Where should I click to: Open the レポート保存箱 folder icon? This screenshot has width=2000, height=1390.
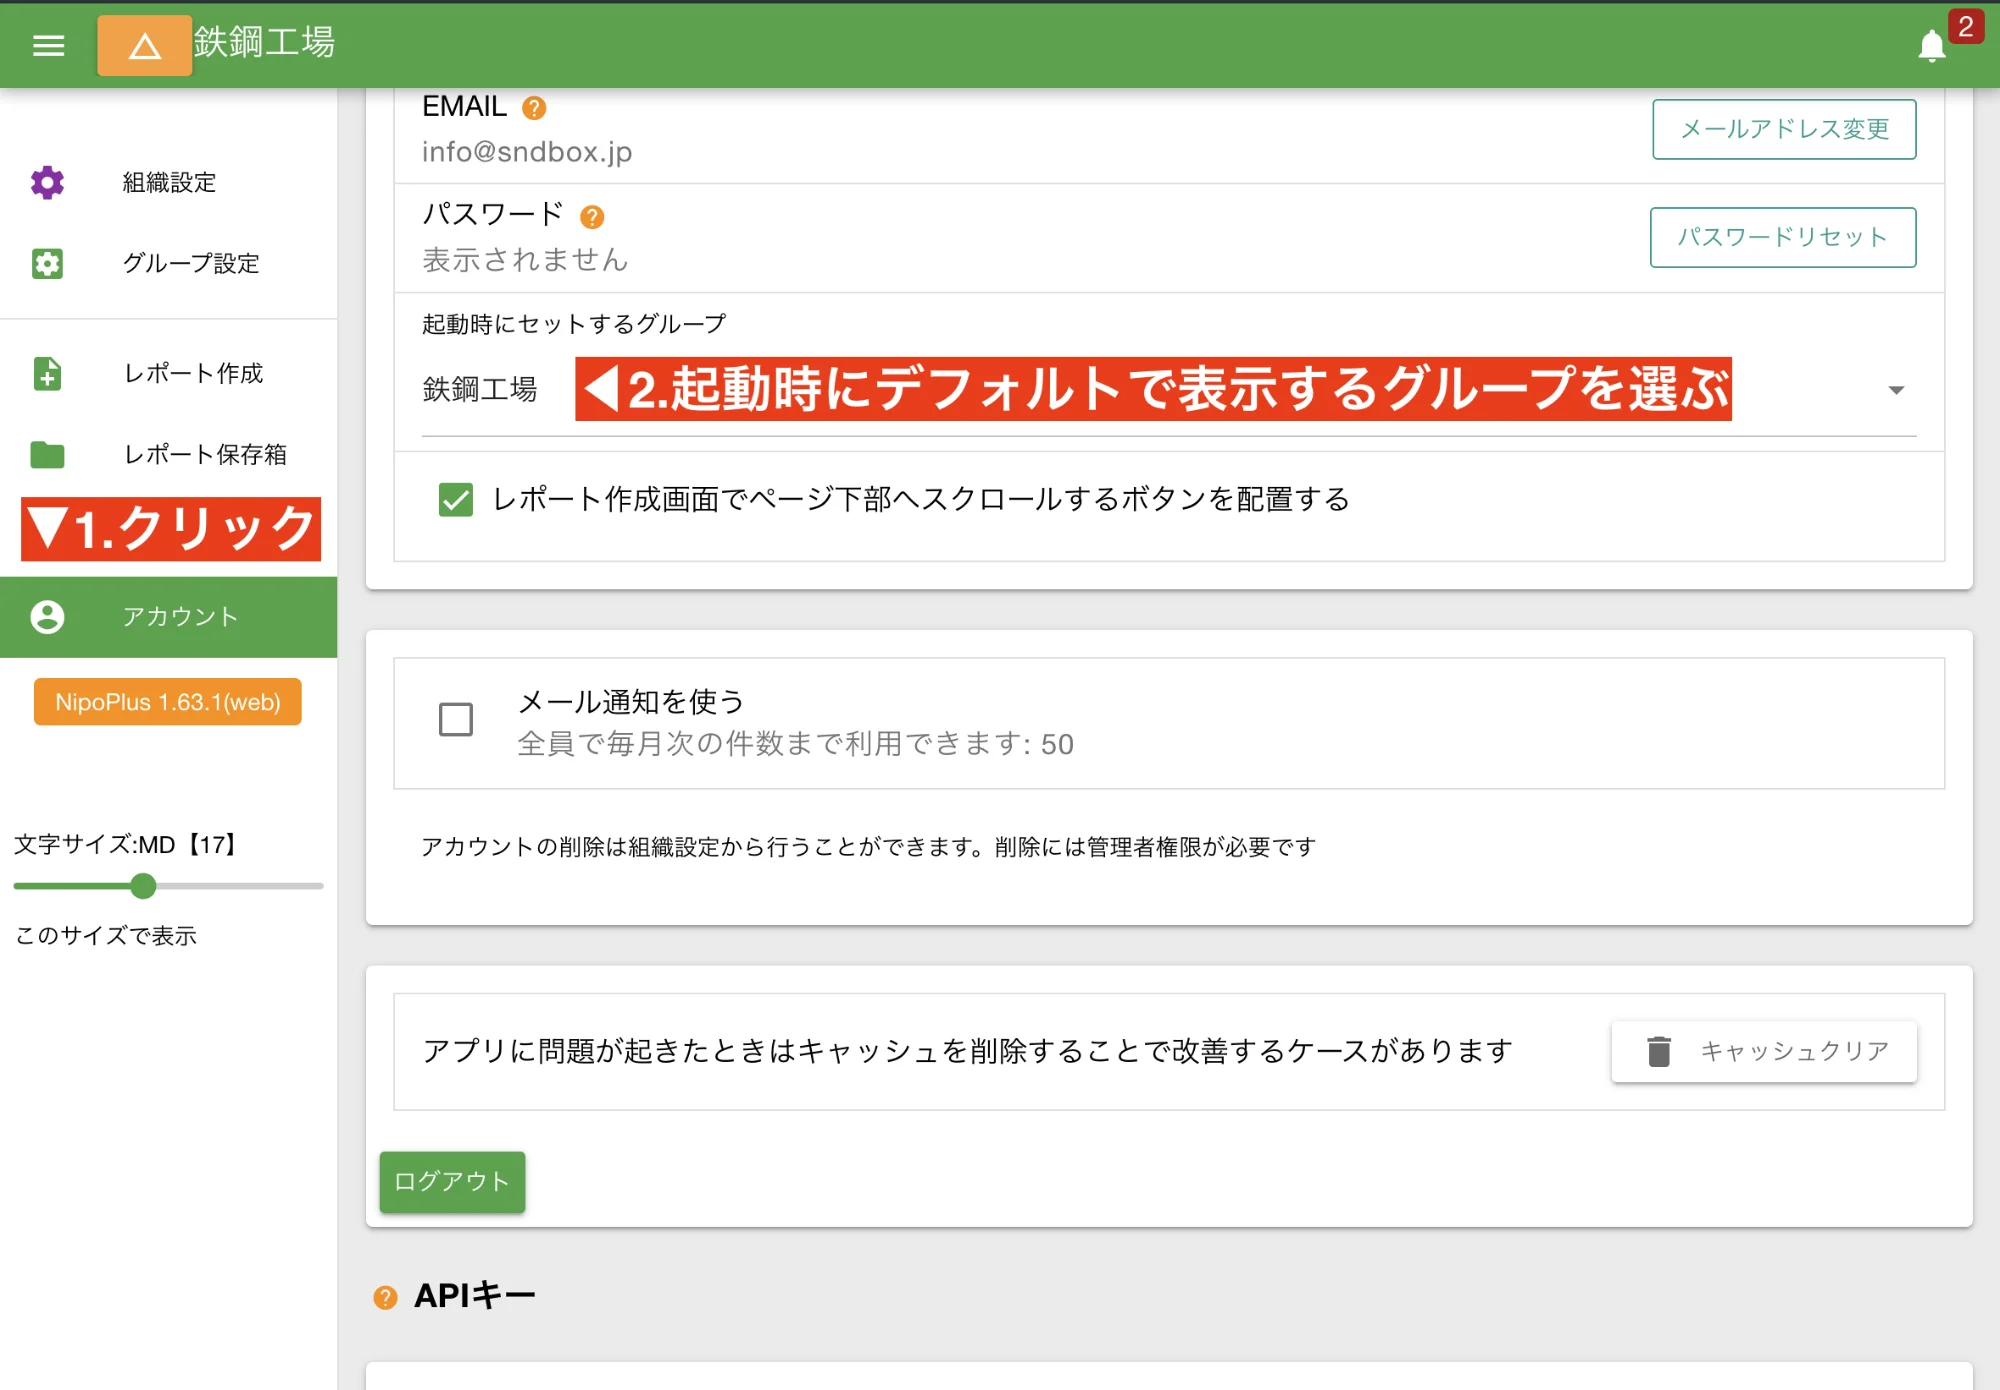pyautogui.click(x=46, y=455)
